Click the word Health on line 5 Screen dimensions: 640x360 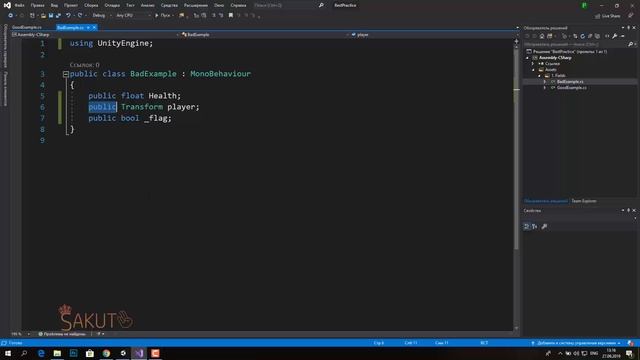(x=162, y=96)
